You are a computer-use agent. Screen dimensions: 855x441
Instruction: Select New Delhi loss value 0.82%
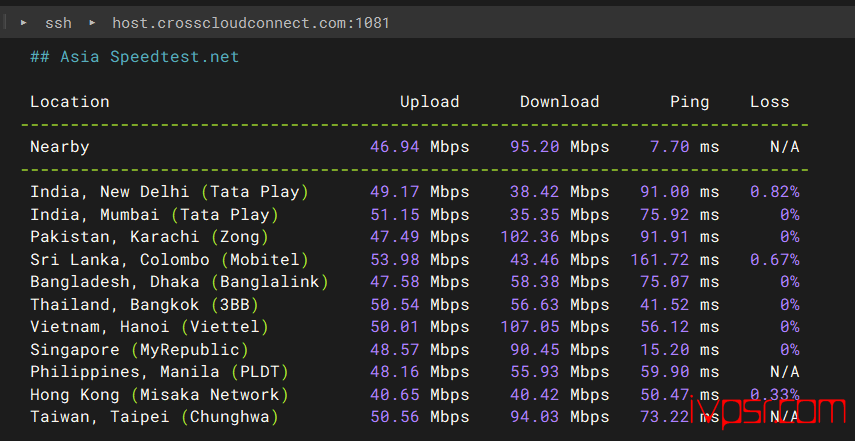(x=775, y=192)
